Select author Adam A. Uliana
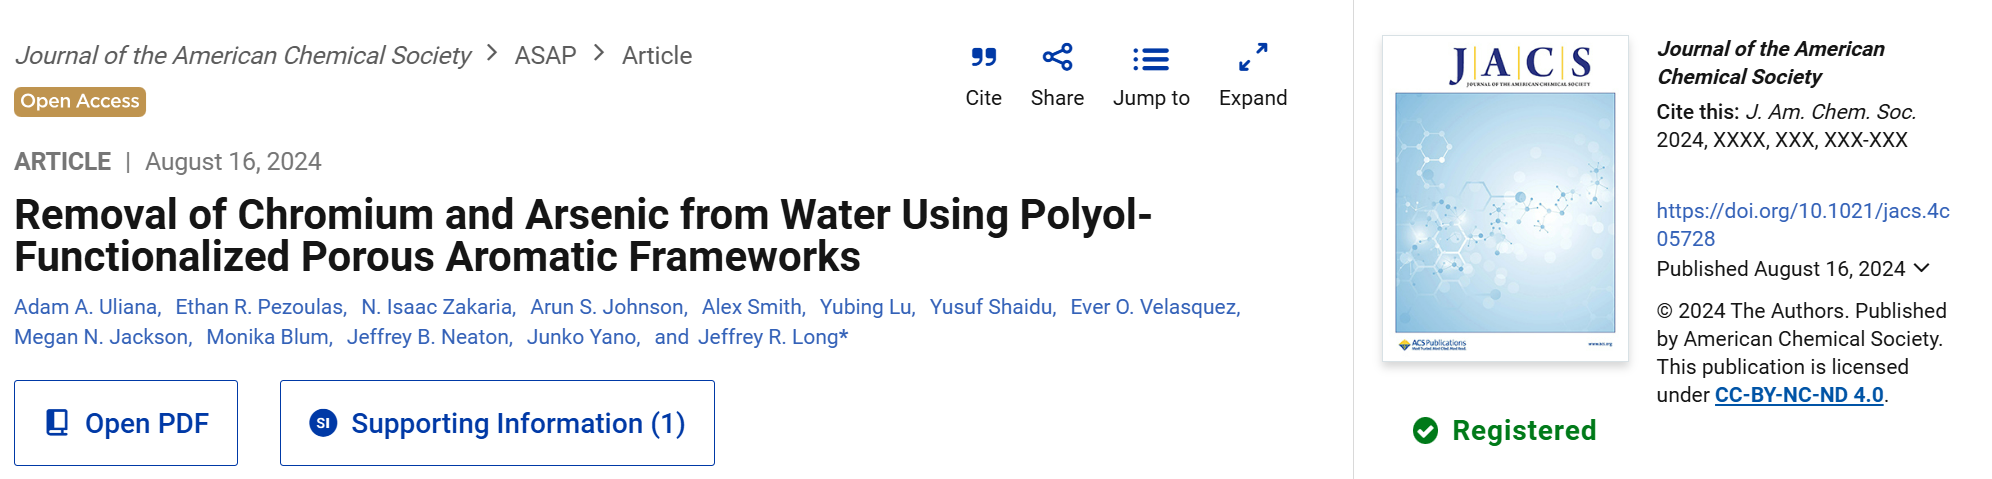 pyautogui.click(x=88, y=307)
